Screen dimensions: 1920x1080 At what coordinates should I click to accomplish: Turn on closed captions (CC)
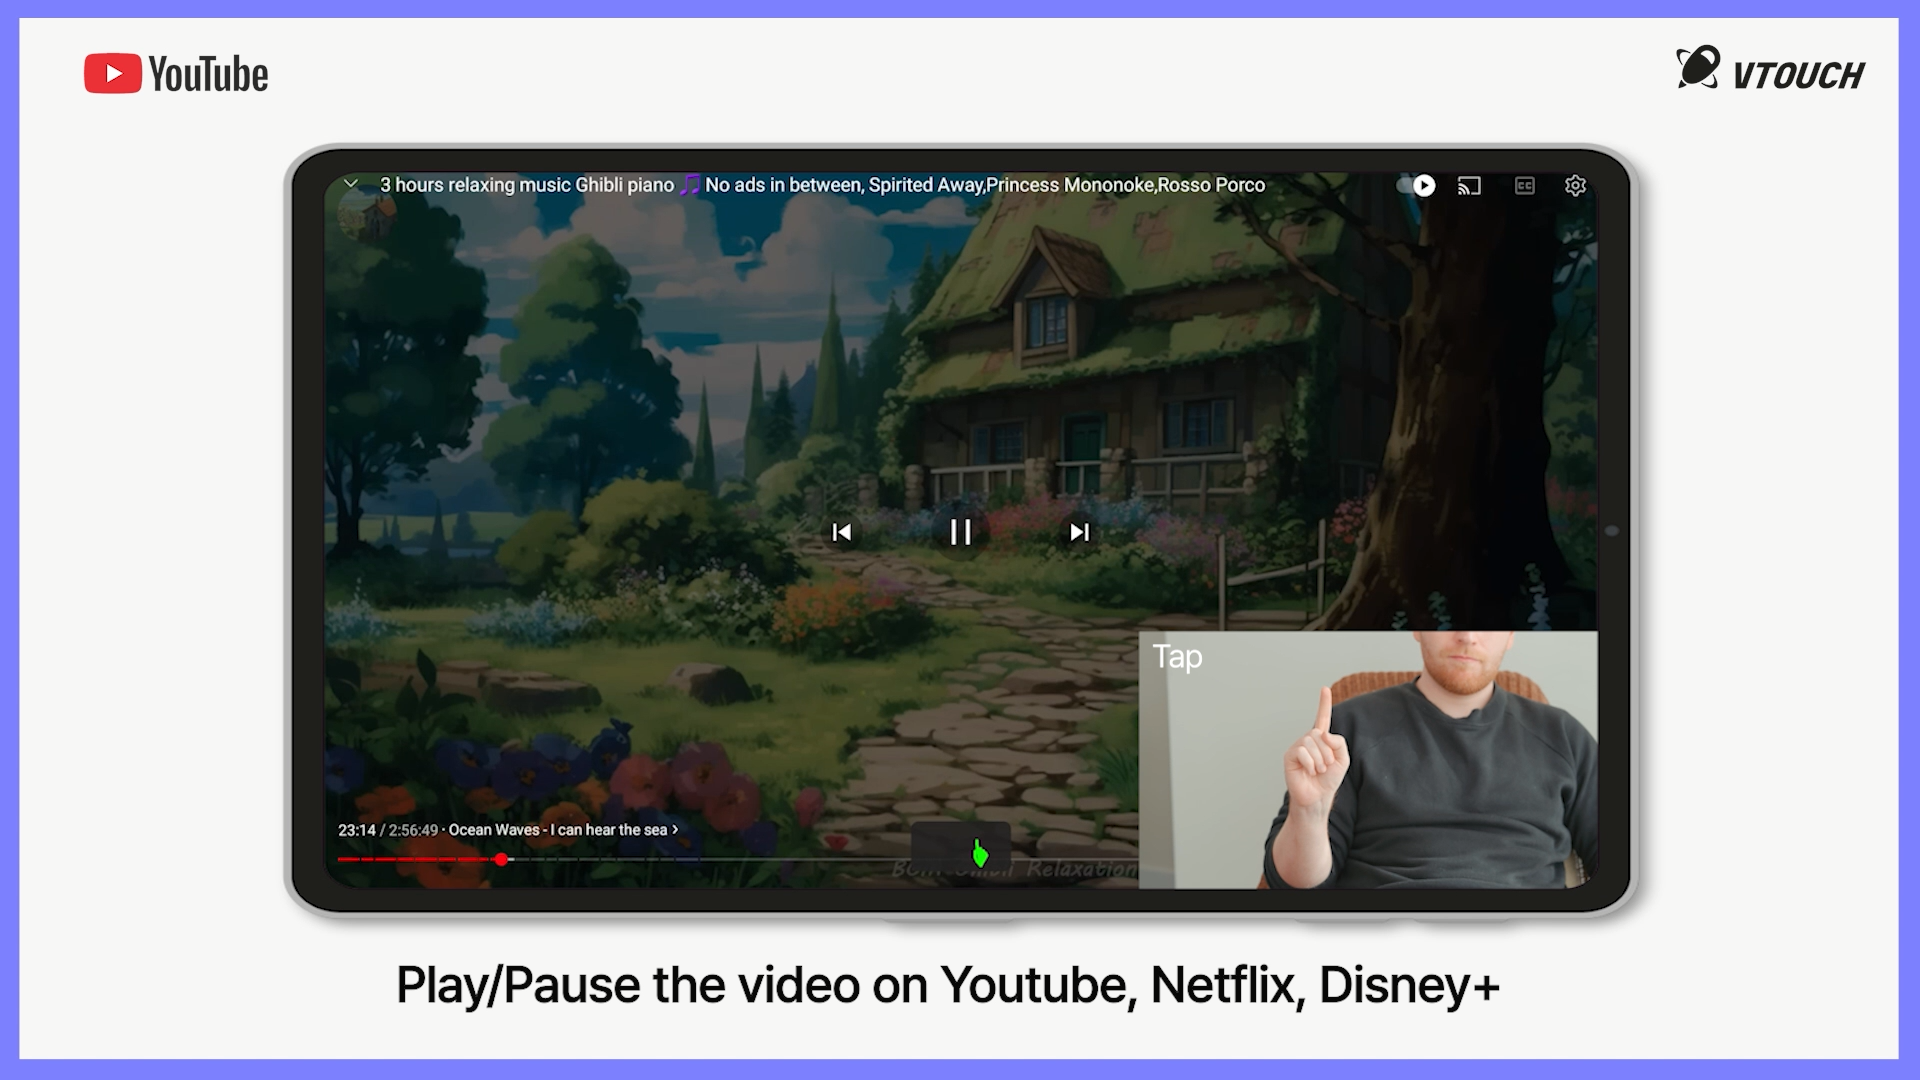tap(1524, 186)
